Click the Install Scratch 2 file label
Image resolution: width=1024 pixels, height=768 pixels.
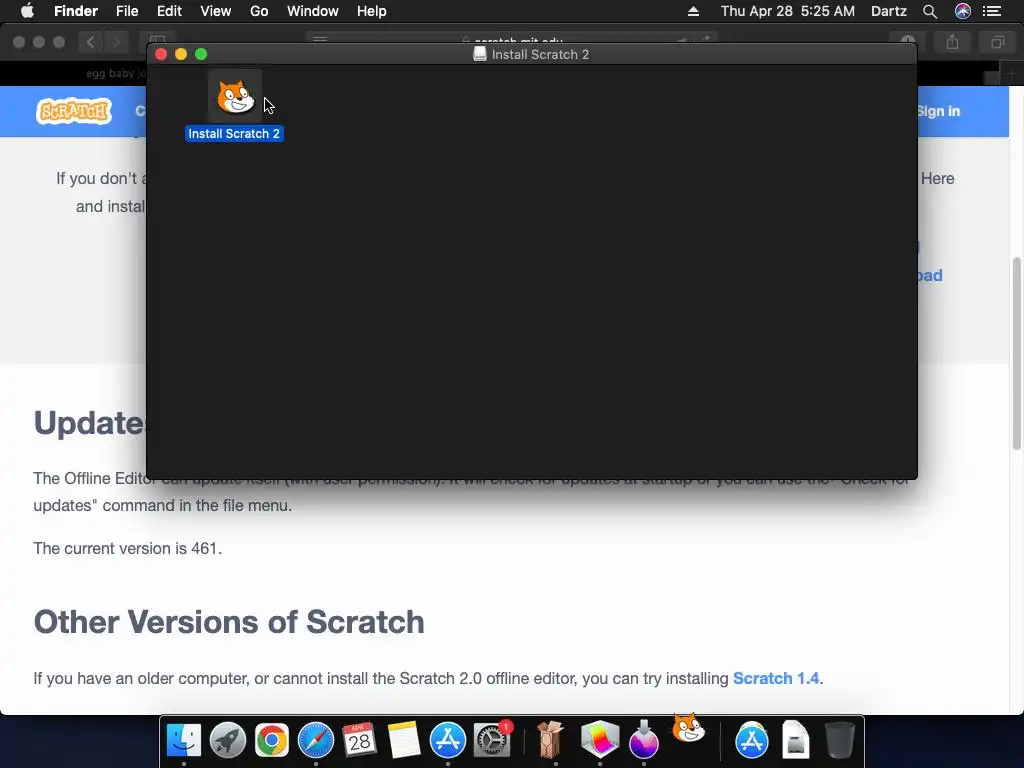pyautogui.click(x=234, y=133)
